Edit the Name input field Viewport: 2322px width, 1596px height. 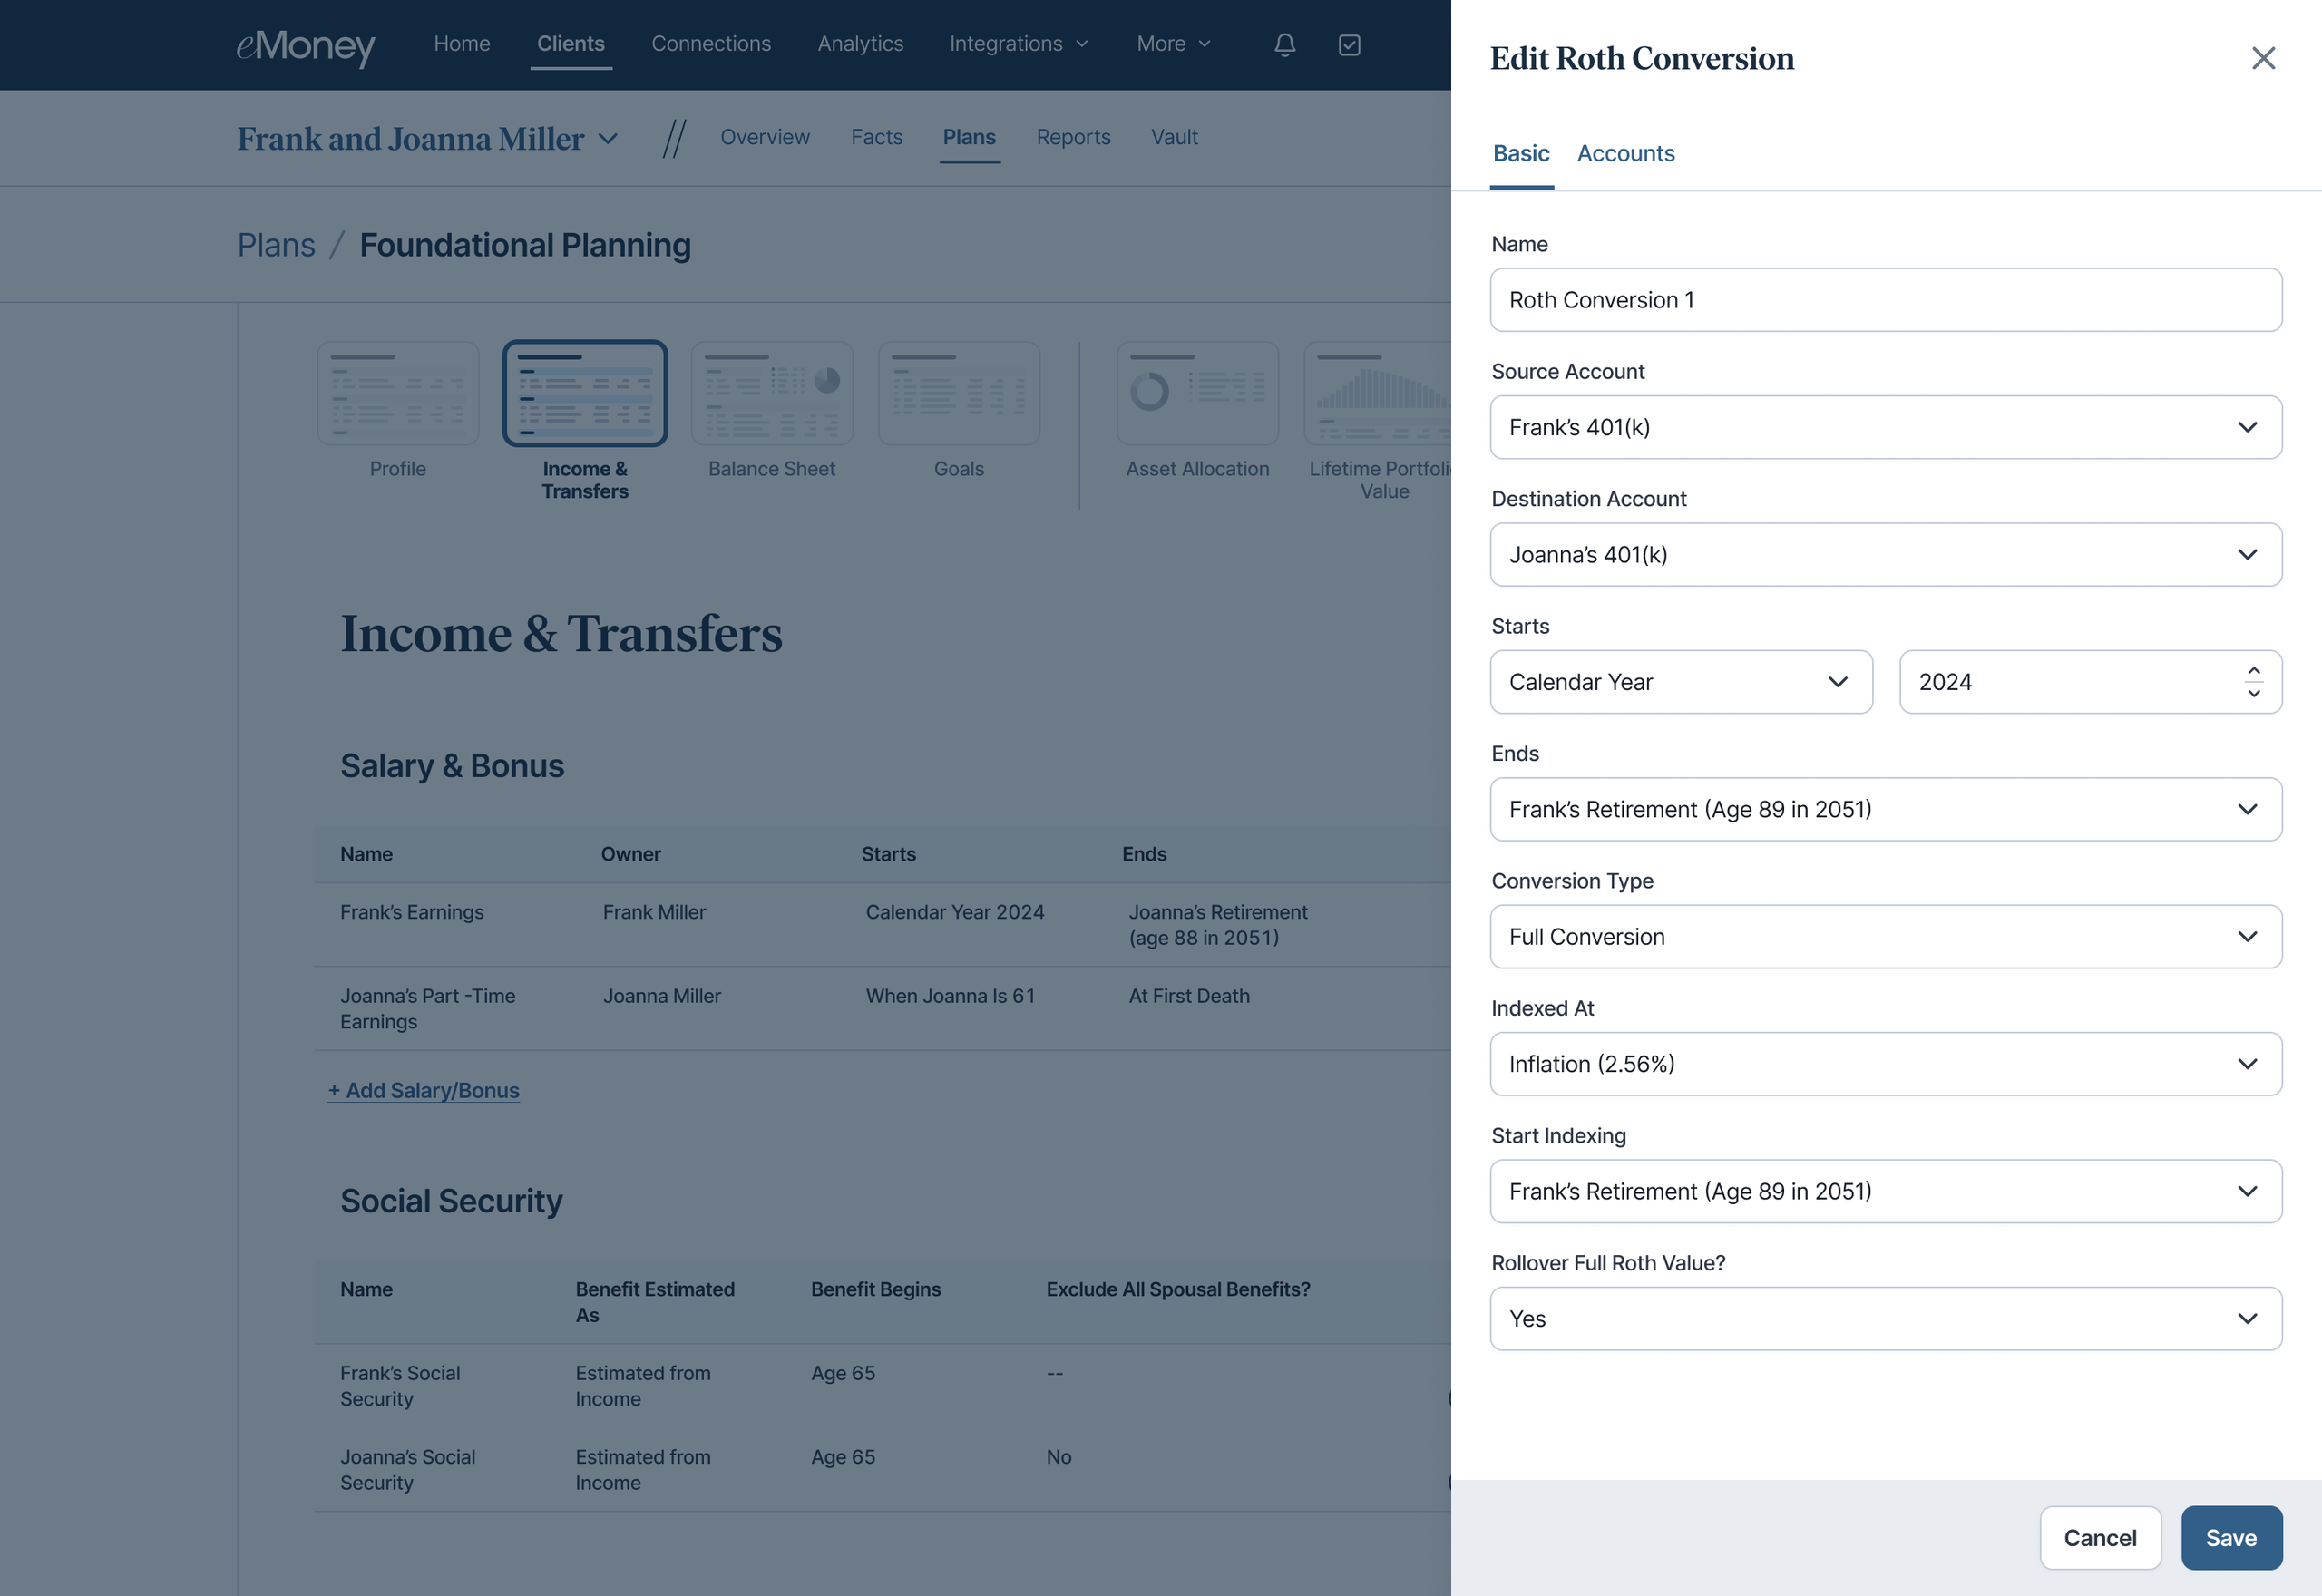[x=1886, y=300]
